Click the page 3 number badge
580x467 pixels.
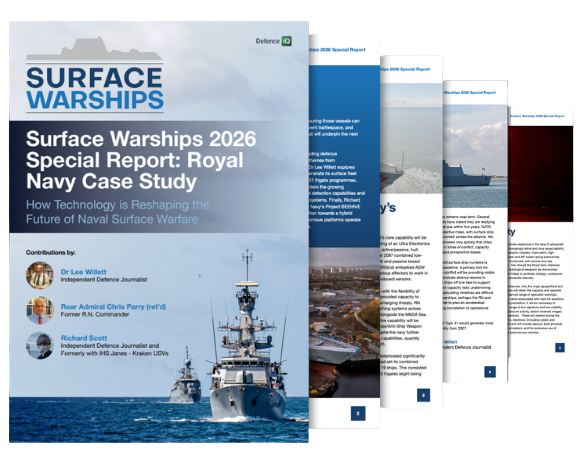click(423, 395)
